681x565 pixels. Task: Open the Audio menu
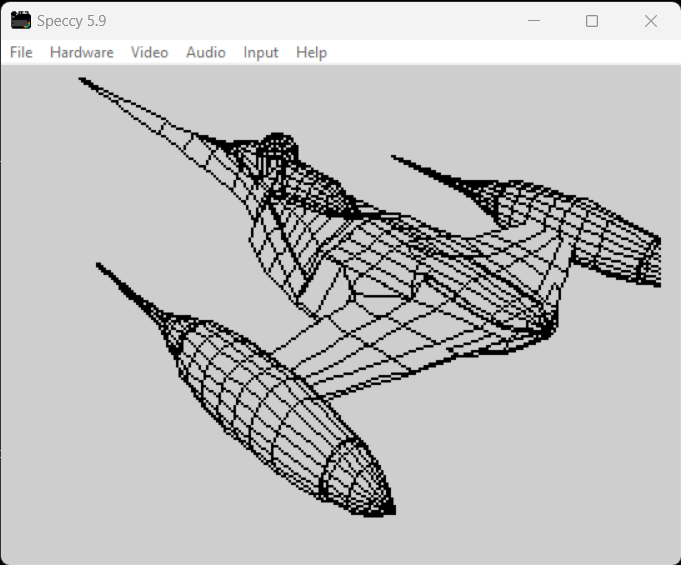(x=206, y=52)
